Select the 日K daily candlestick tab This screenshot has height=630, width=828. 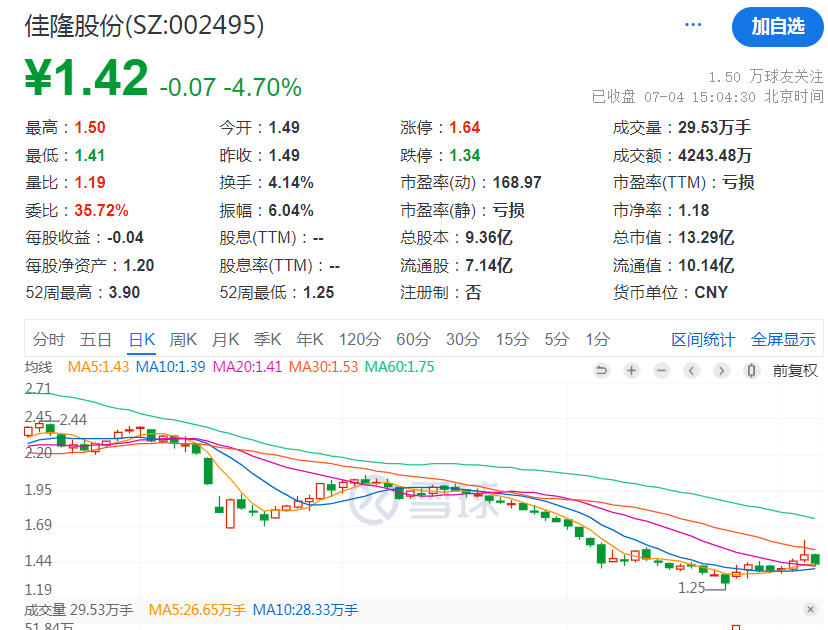[x=142, y=339]
